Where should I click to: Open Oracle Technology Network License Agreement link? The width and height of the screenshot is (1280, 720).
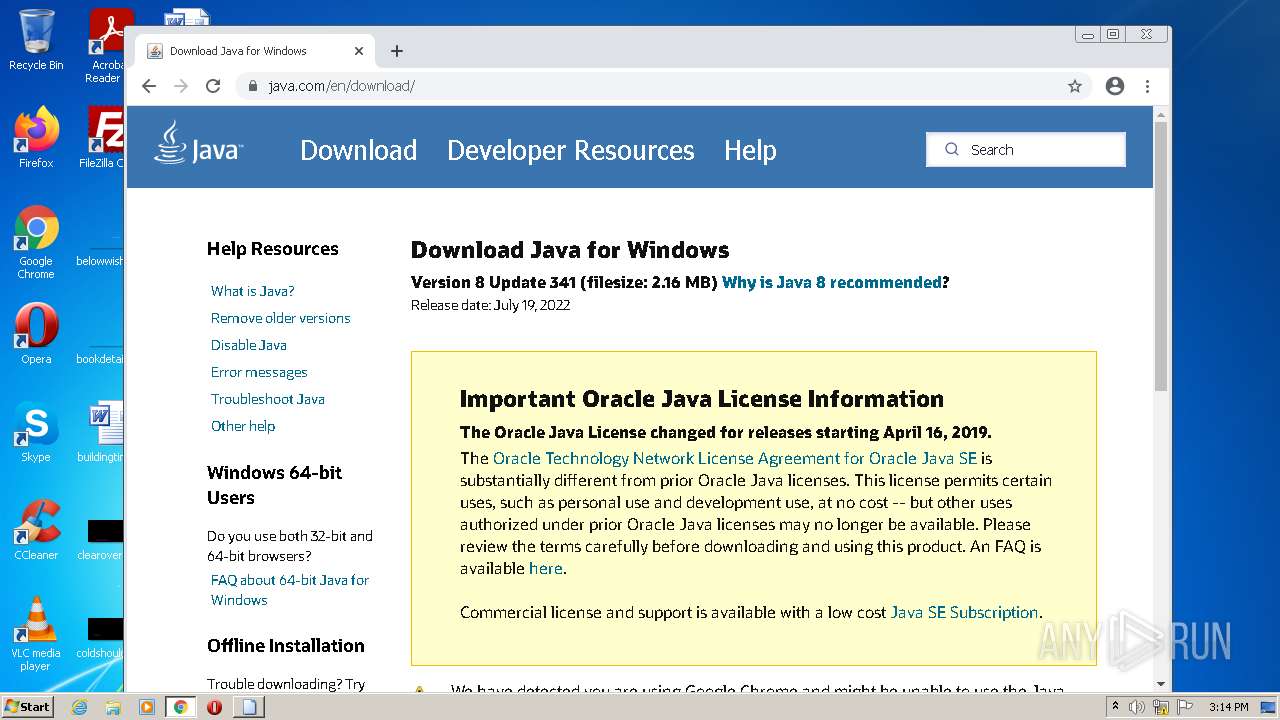(735, 458)
